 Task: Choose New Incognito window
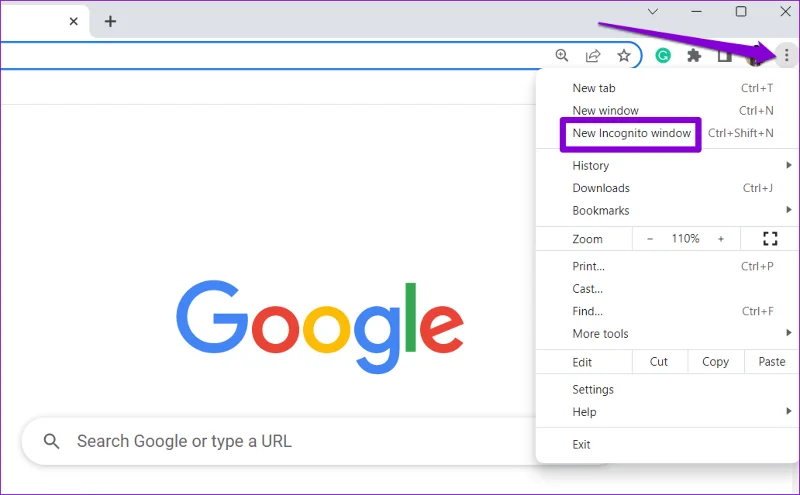667,133
